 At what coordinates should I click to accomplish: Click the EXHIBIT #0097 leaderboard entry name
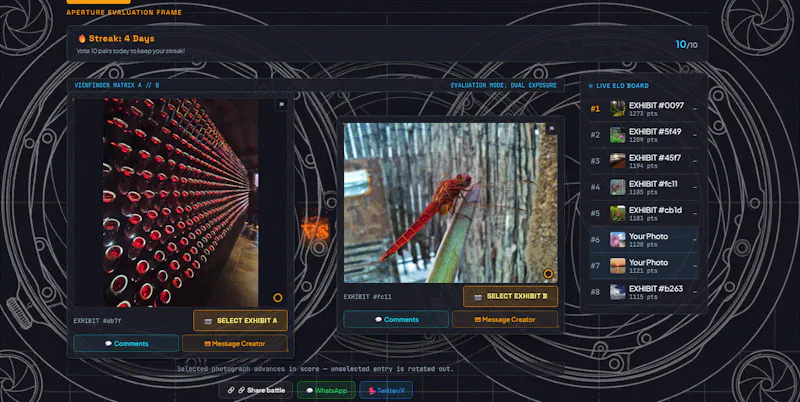click(656, 106)
